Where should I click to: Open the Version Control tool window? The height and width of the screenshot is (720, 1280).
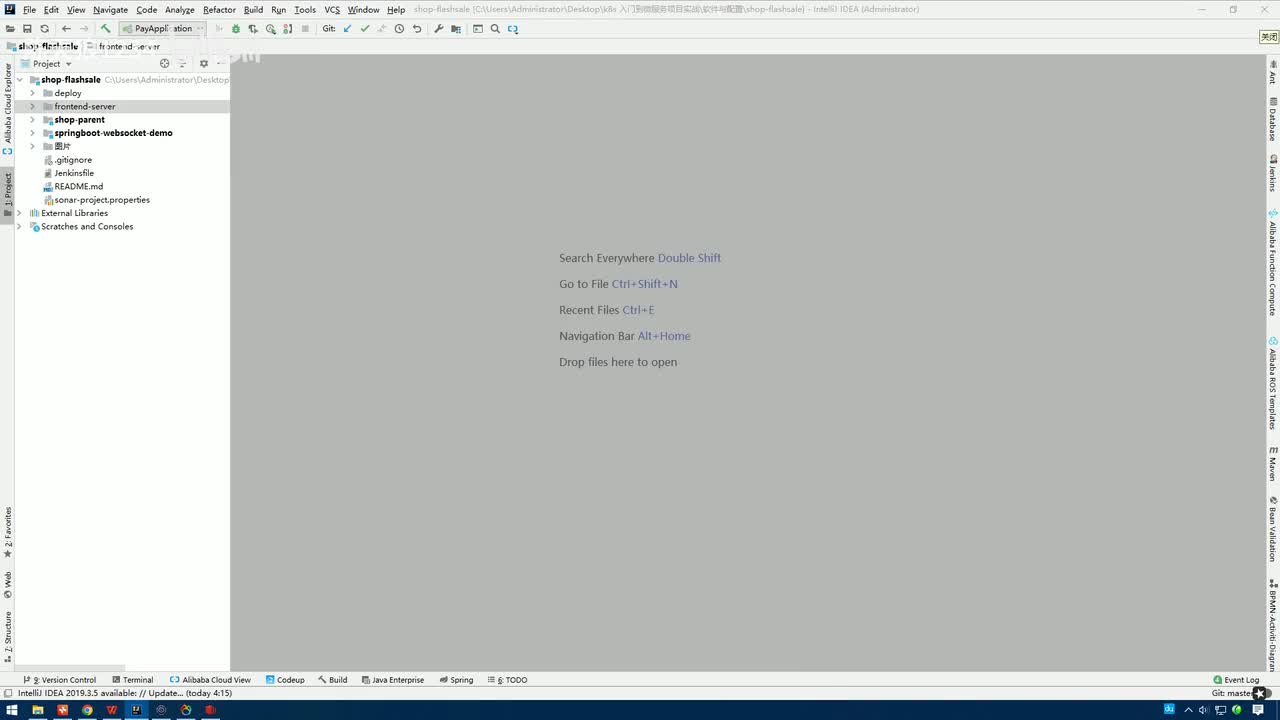(60, 680)
